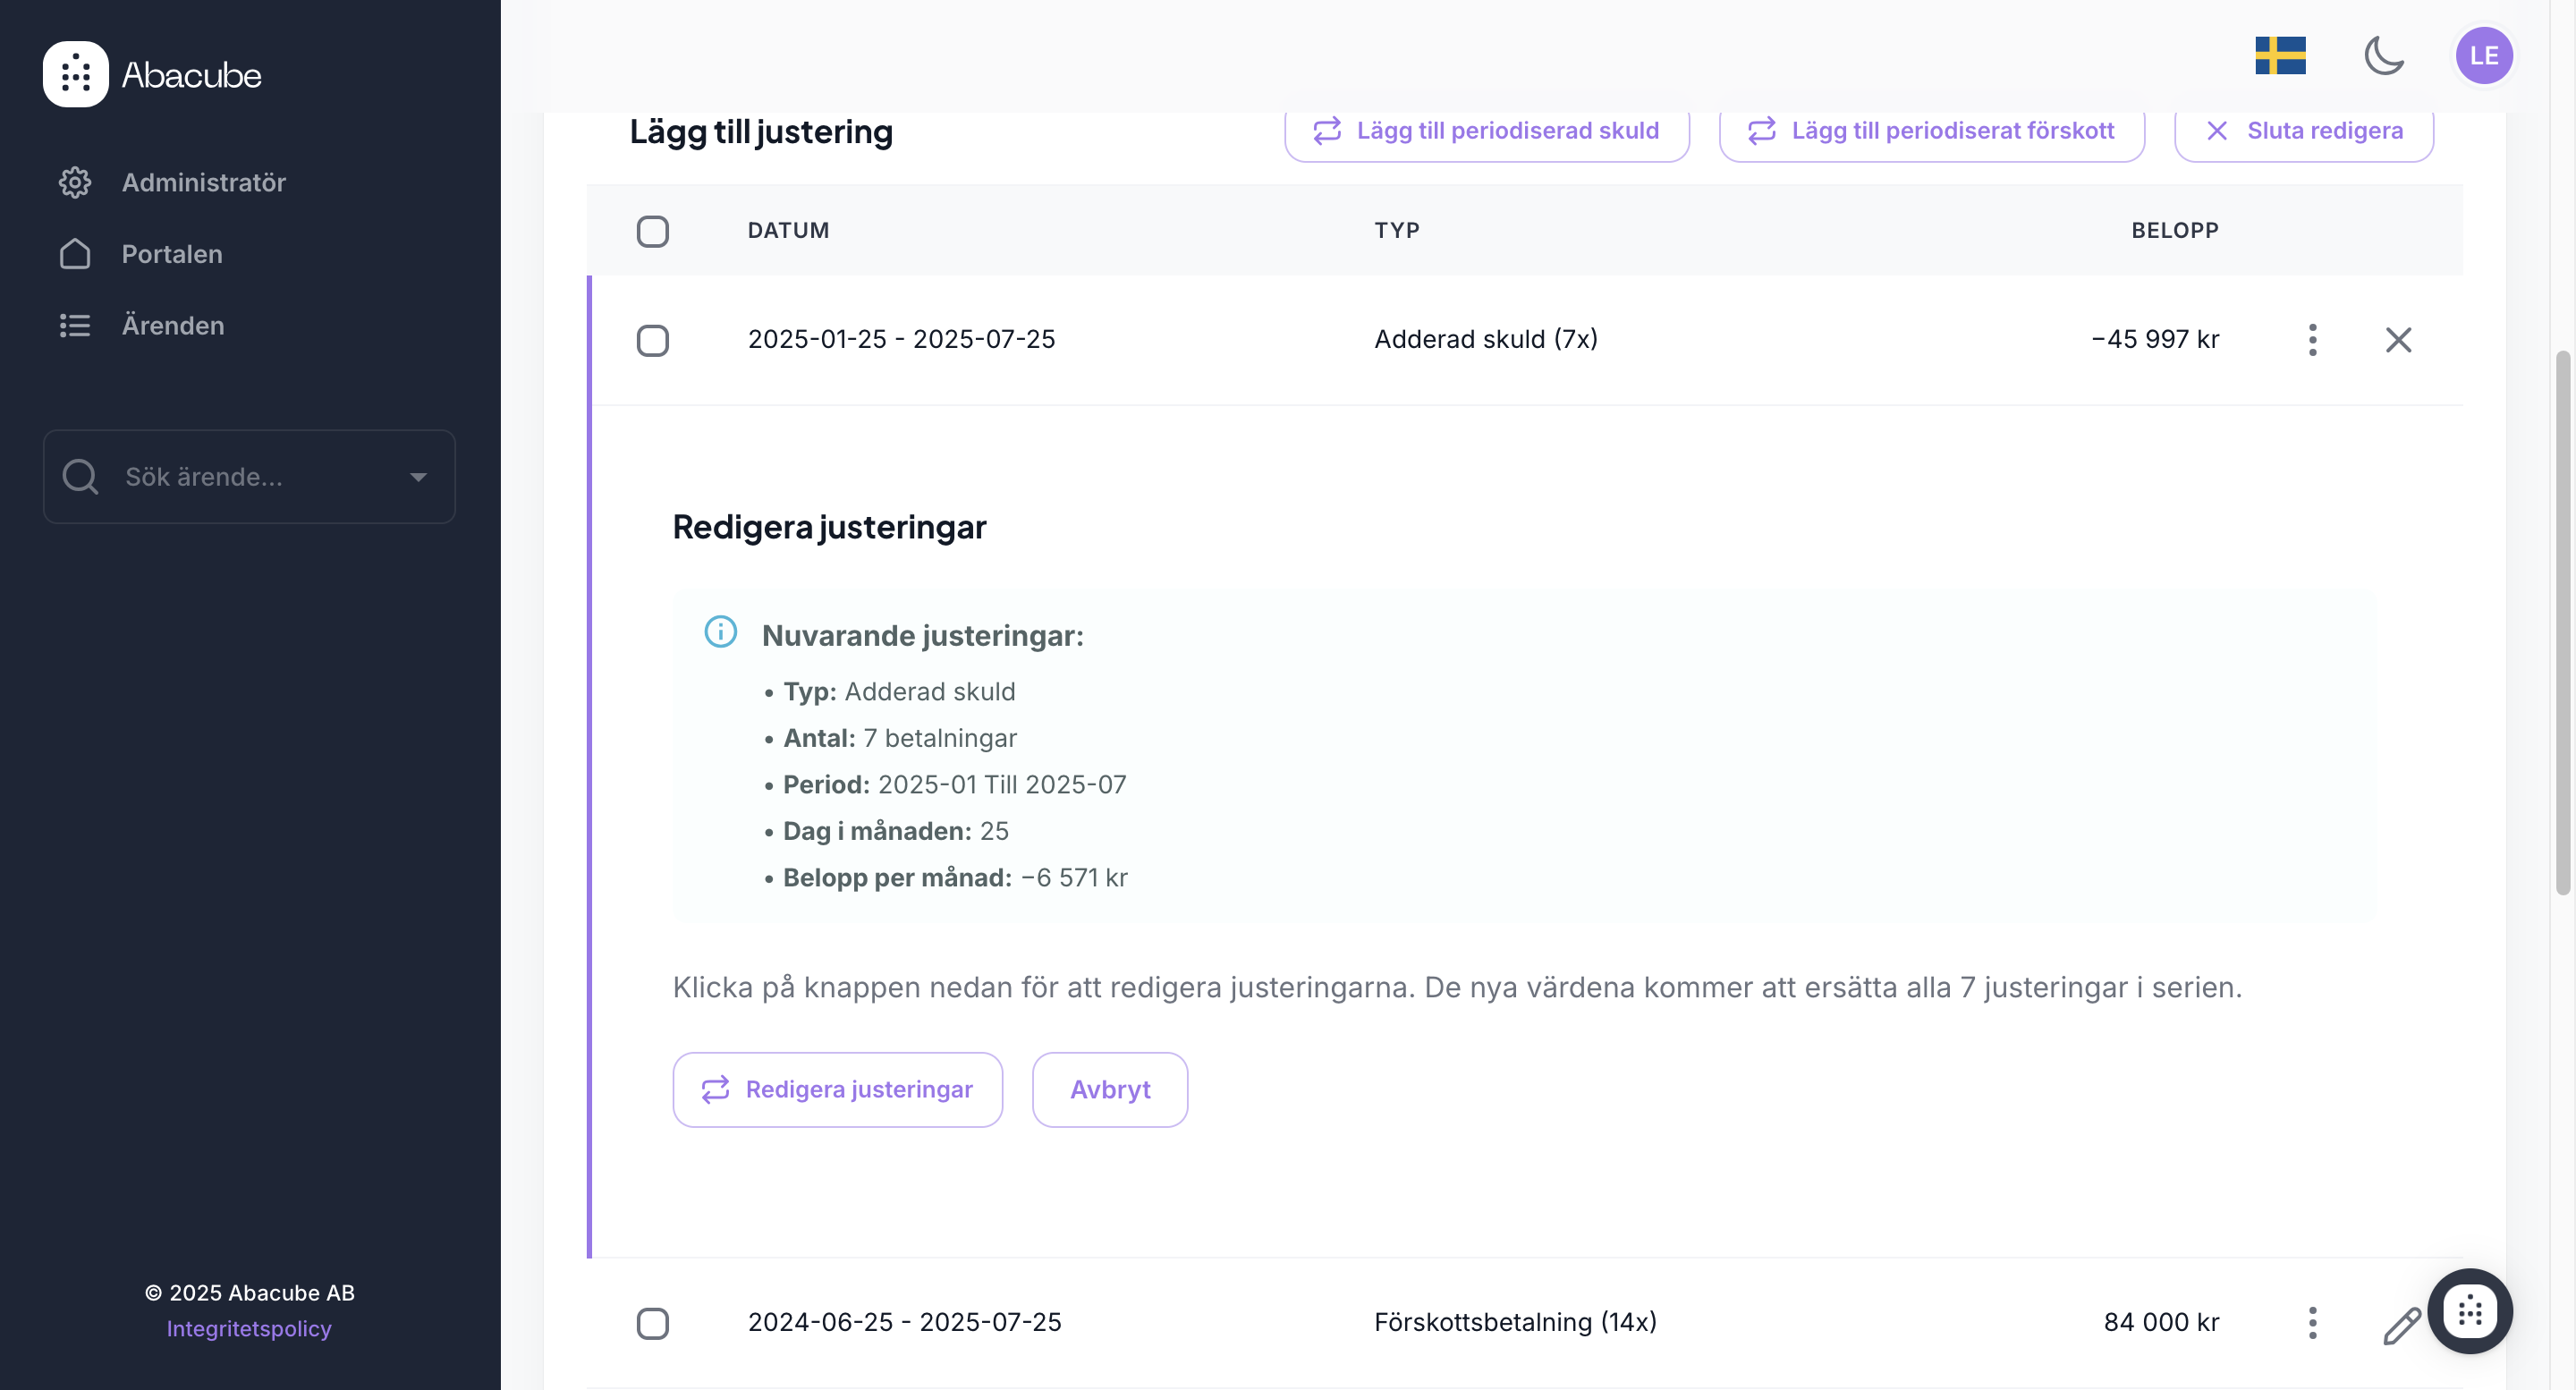Toggle dark mode with the moon icon
The width and height of the screenshot is (2576, 1390).
point(2383,56)
